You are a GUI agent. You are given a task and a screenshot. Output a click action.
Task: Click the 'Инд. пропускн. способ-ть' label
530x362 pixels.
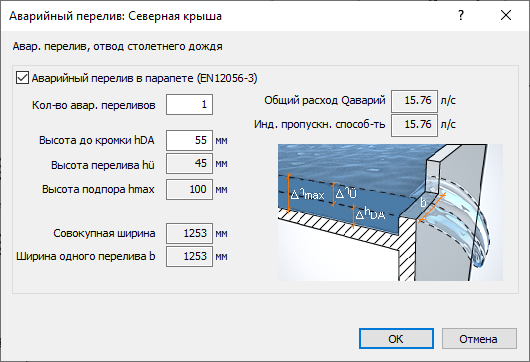point(320,125)
